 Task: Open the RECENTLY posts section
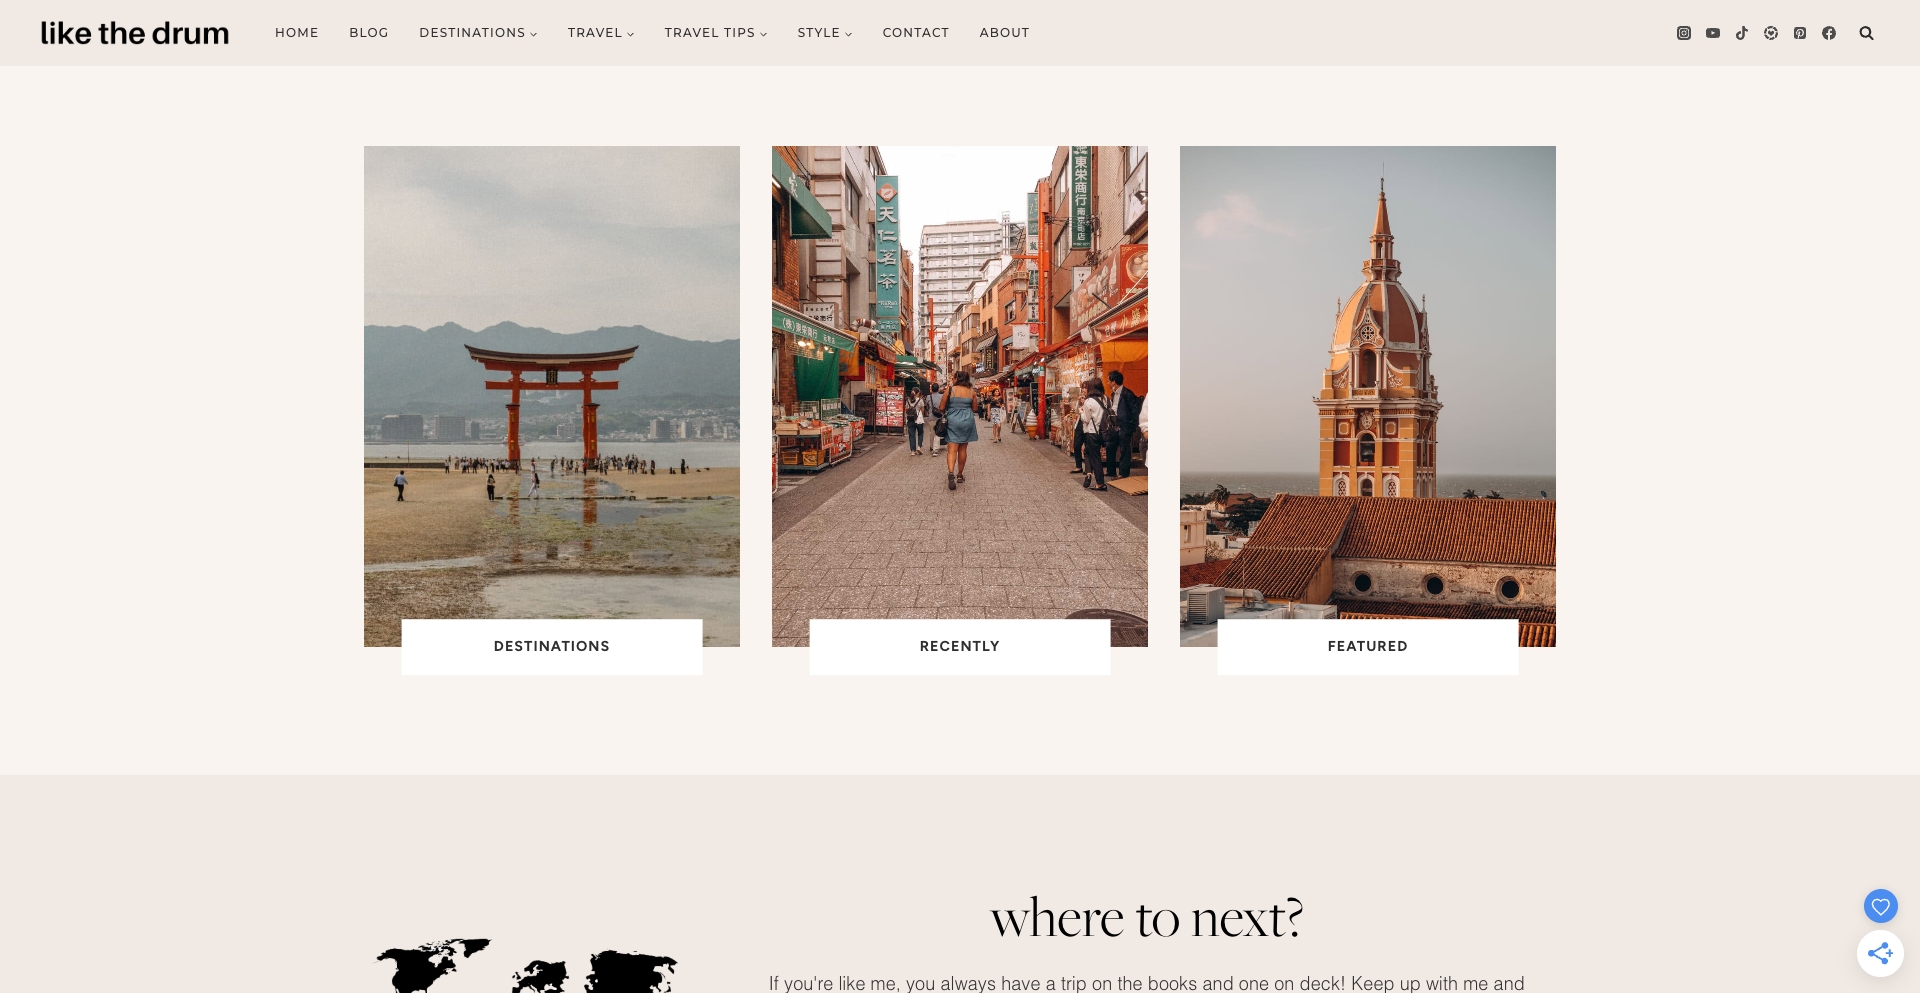959,646
